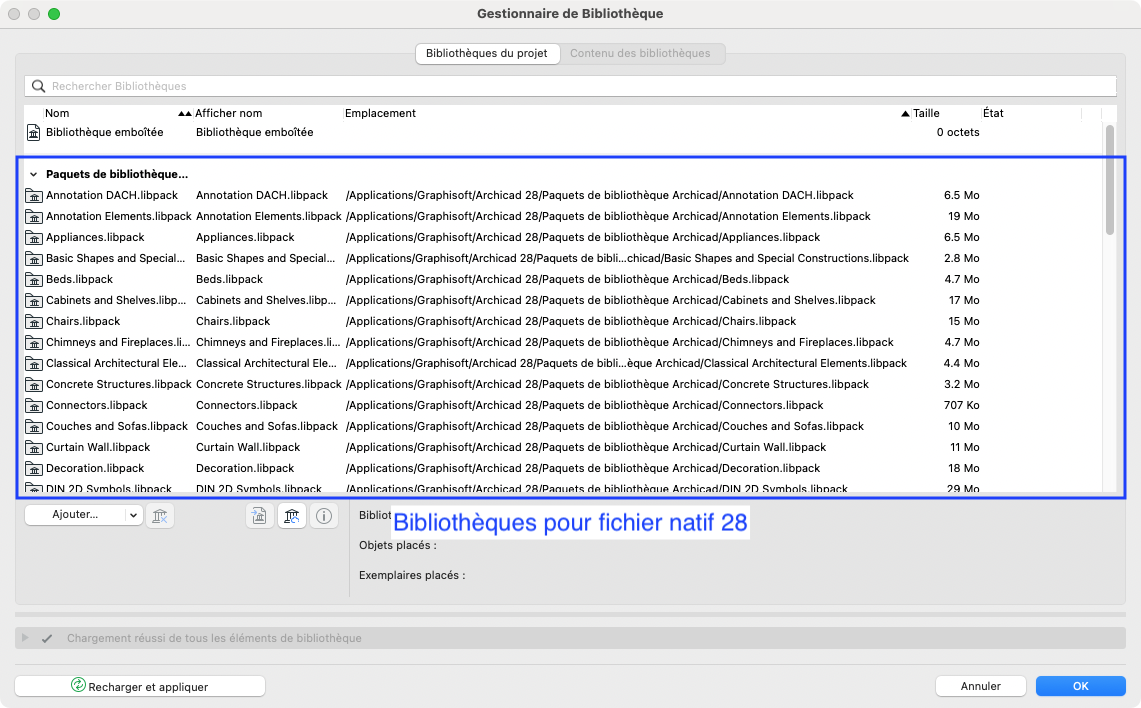This screenshot has width=1141, height=708.
Task: Click the Chargement réussi status message
Action: click(214, 639)
